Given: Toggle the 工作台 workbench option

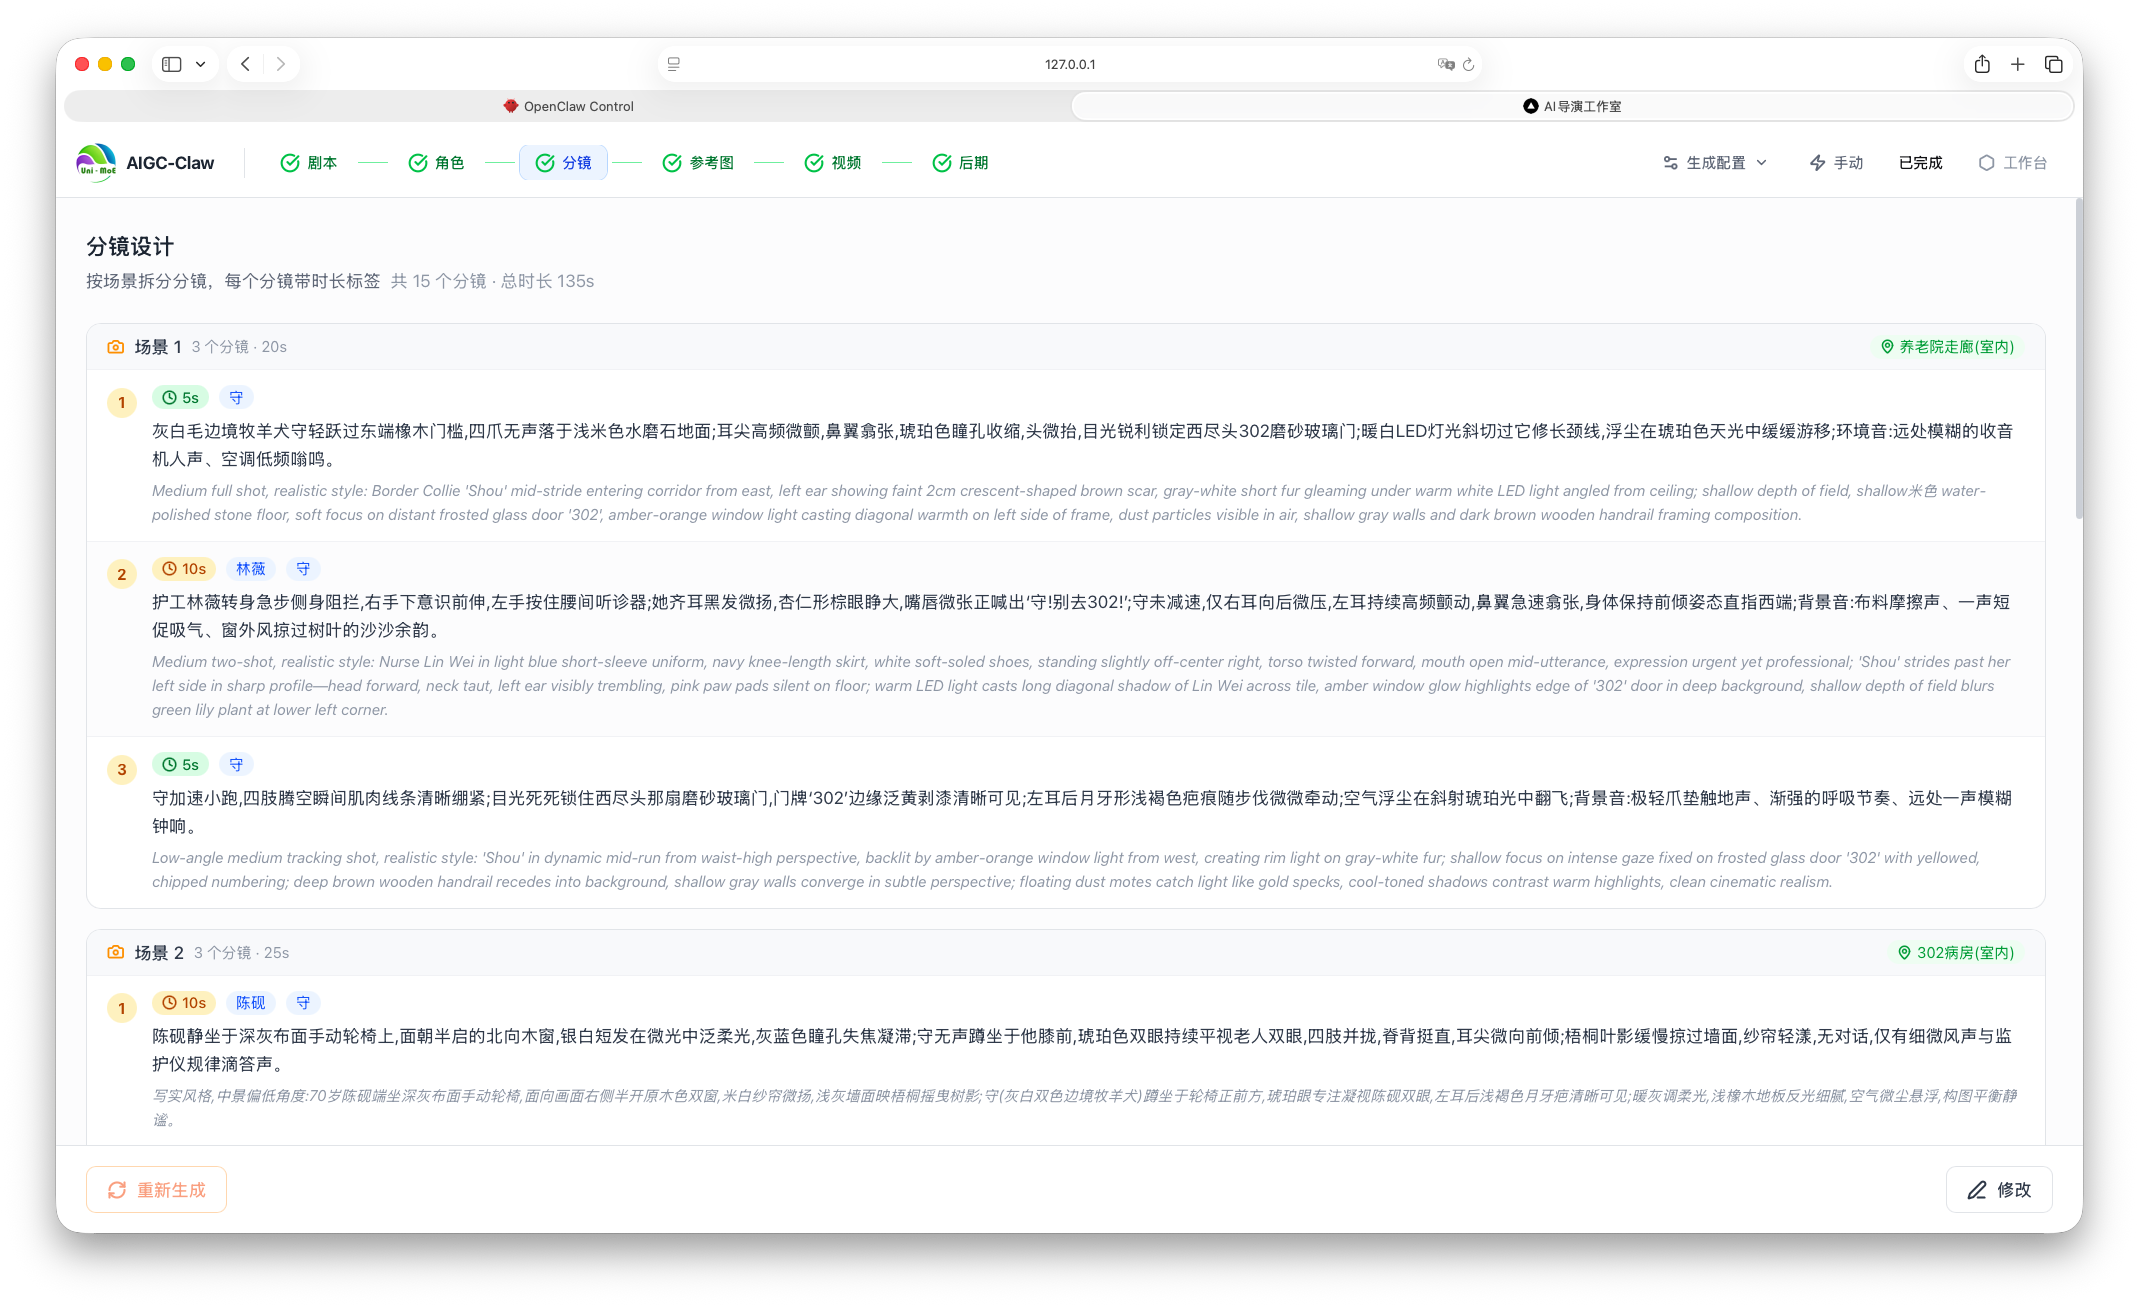Looking at the screenshot, I should (x=2012, y=163).
